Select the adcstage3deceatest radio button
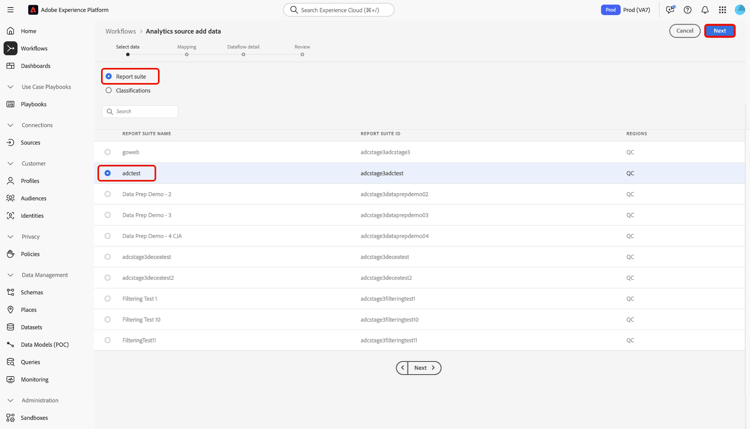This screenshot has height=429, width=750. click(108, 257)
